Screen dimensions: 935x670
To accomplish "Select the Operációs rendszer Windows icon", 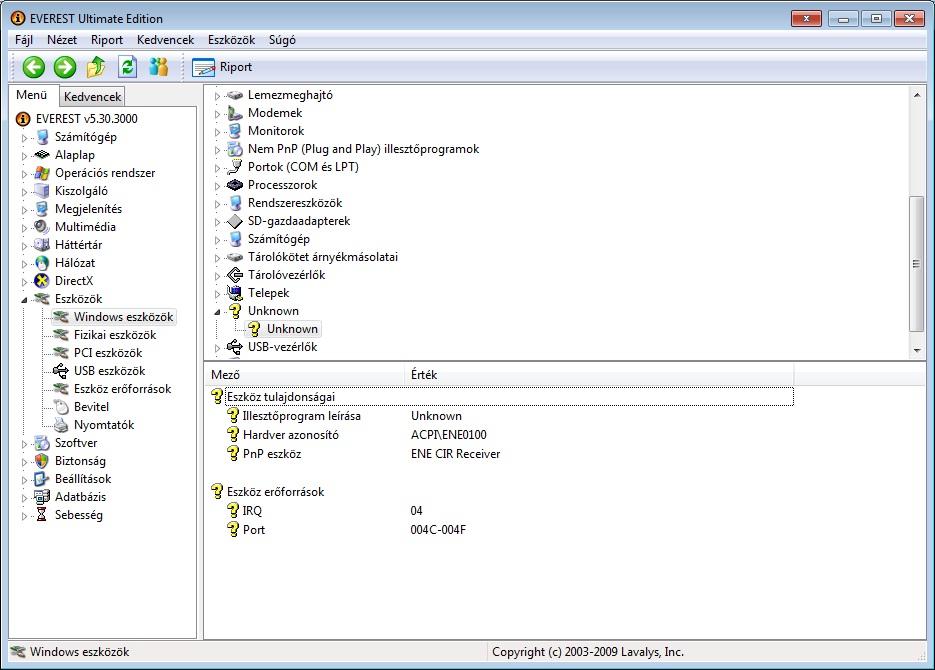I will tap(42, 173).
